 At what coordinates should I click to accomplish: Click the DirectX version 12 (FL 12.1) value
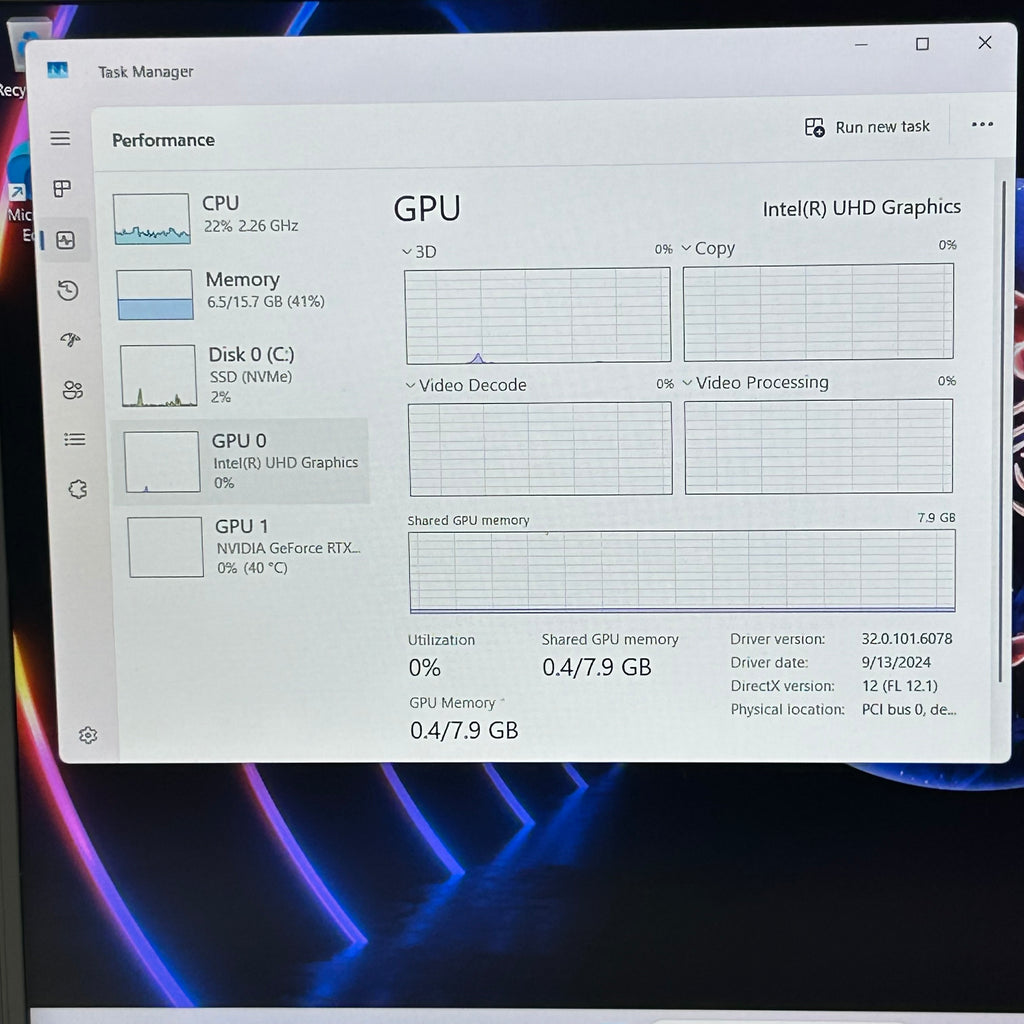(899, 686)
